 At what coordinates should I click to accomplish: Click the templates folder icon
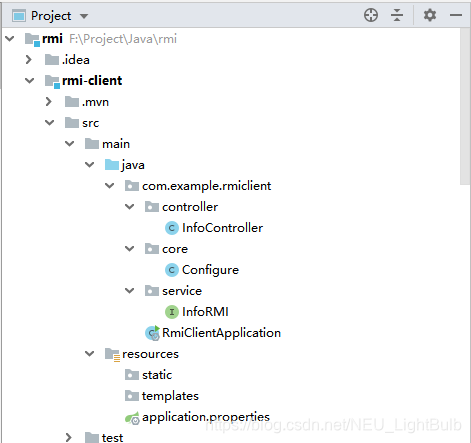(x=132, y=396)
